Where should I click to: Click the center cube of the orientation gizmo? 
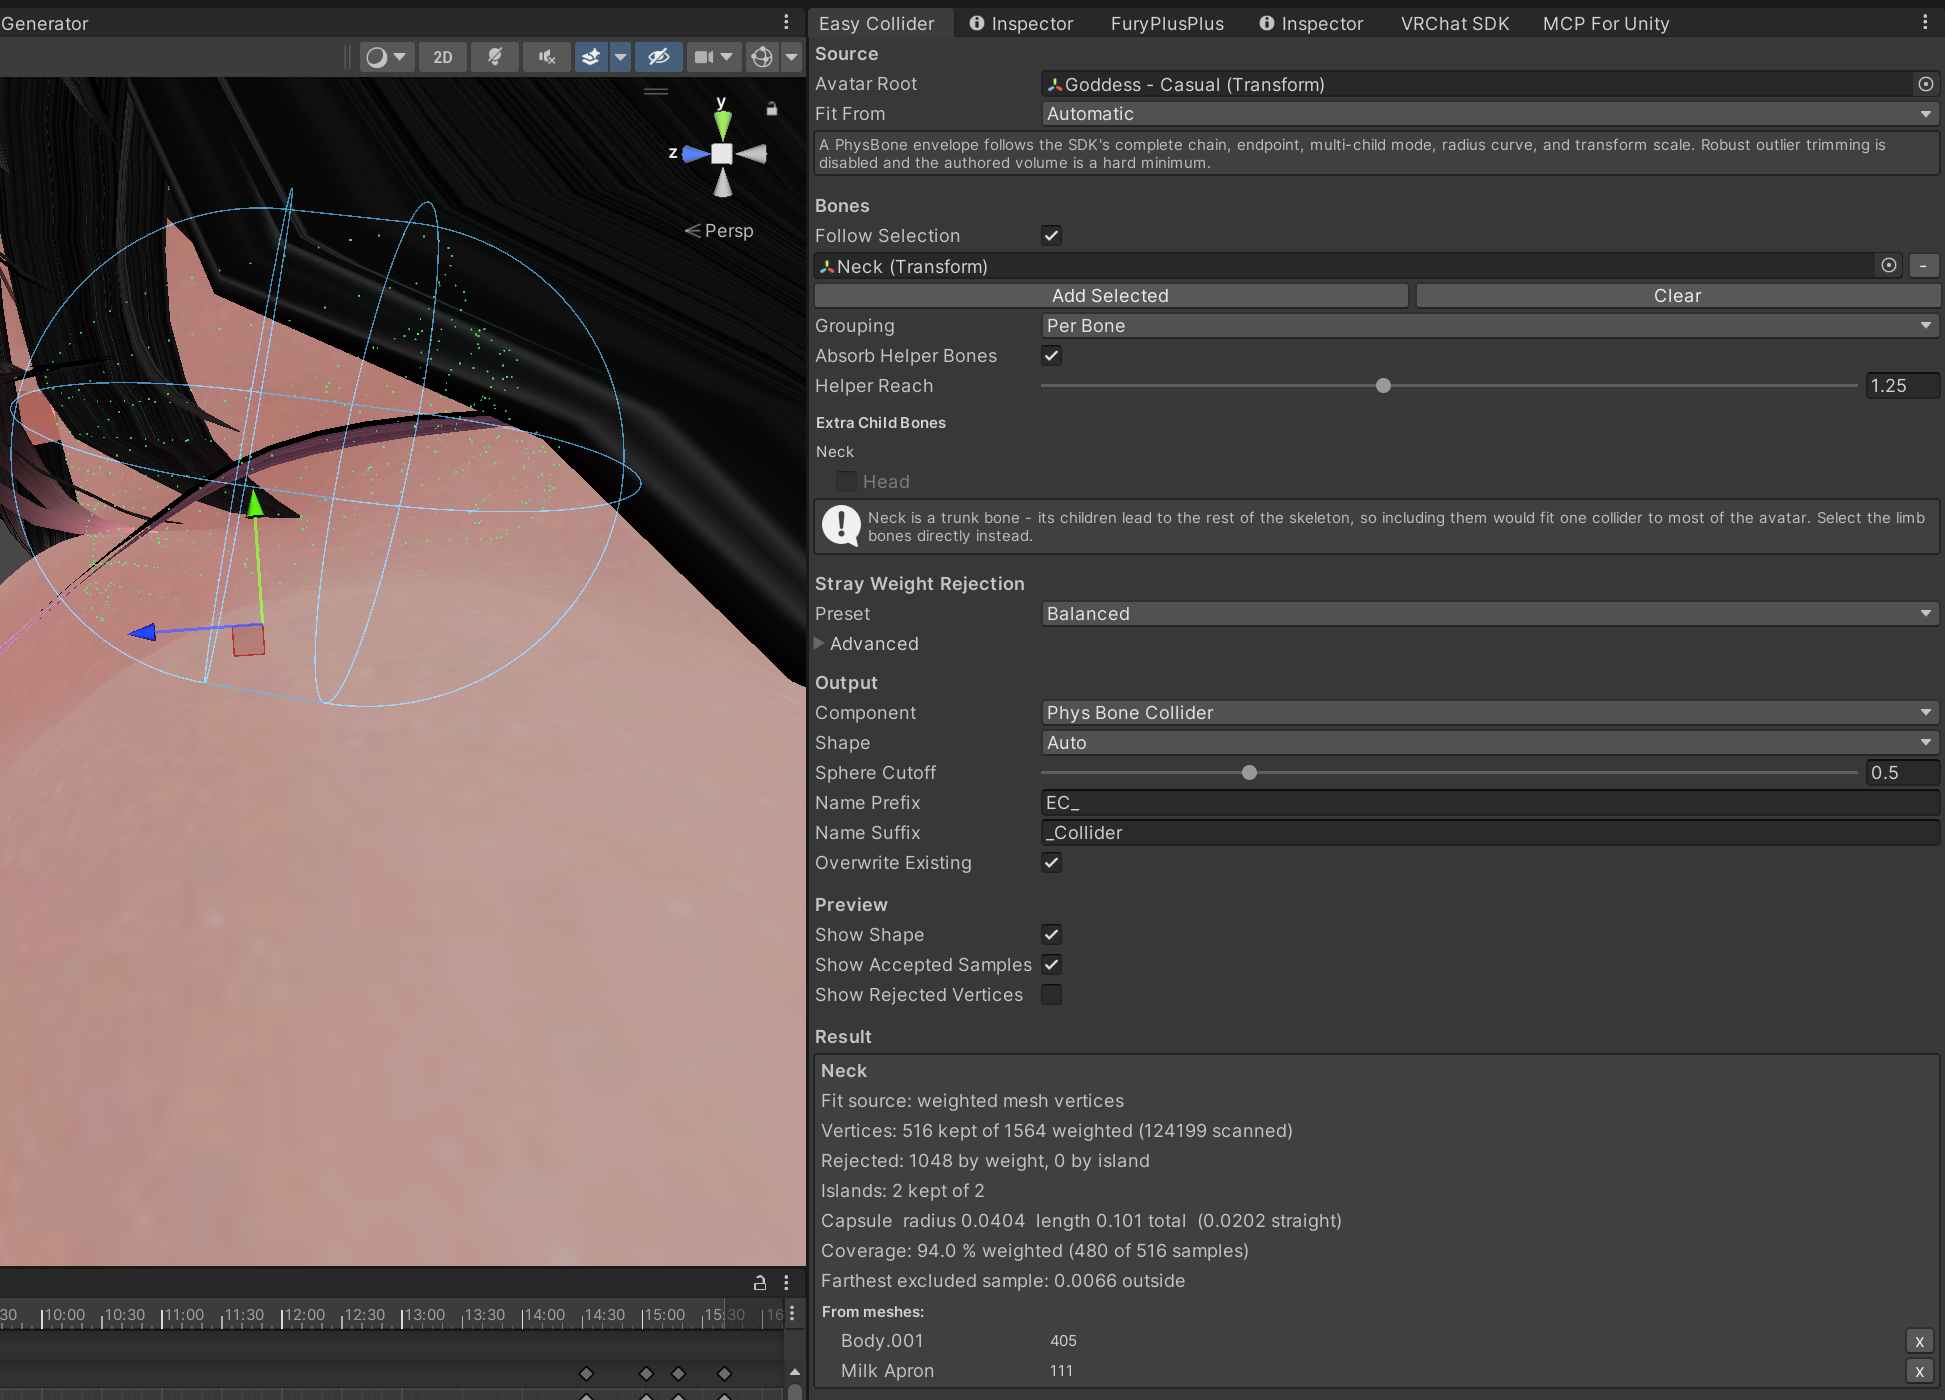pos(722,153)
